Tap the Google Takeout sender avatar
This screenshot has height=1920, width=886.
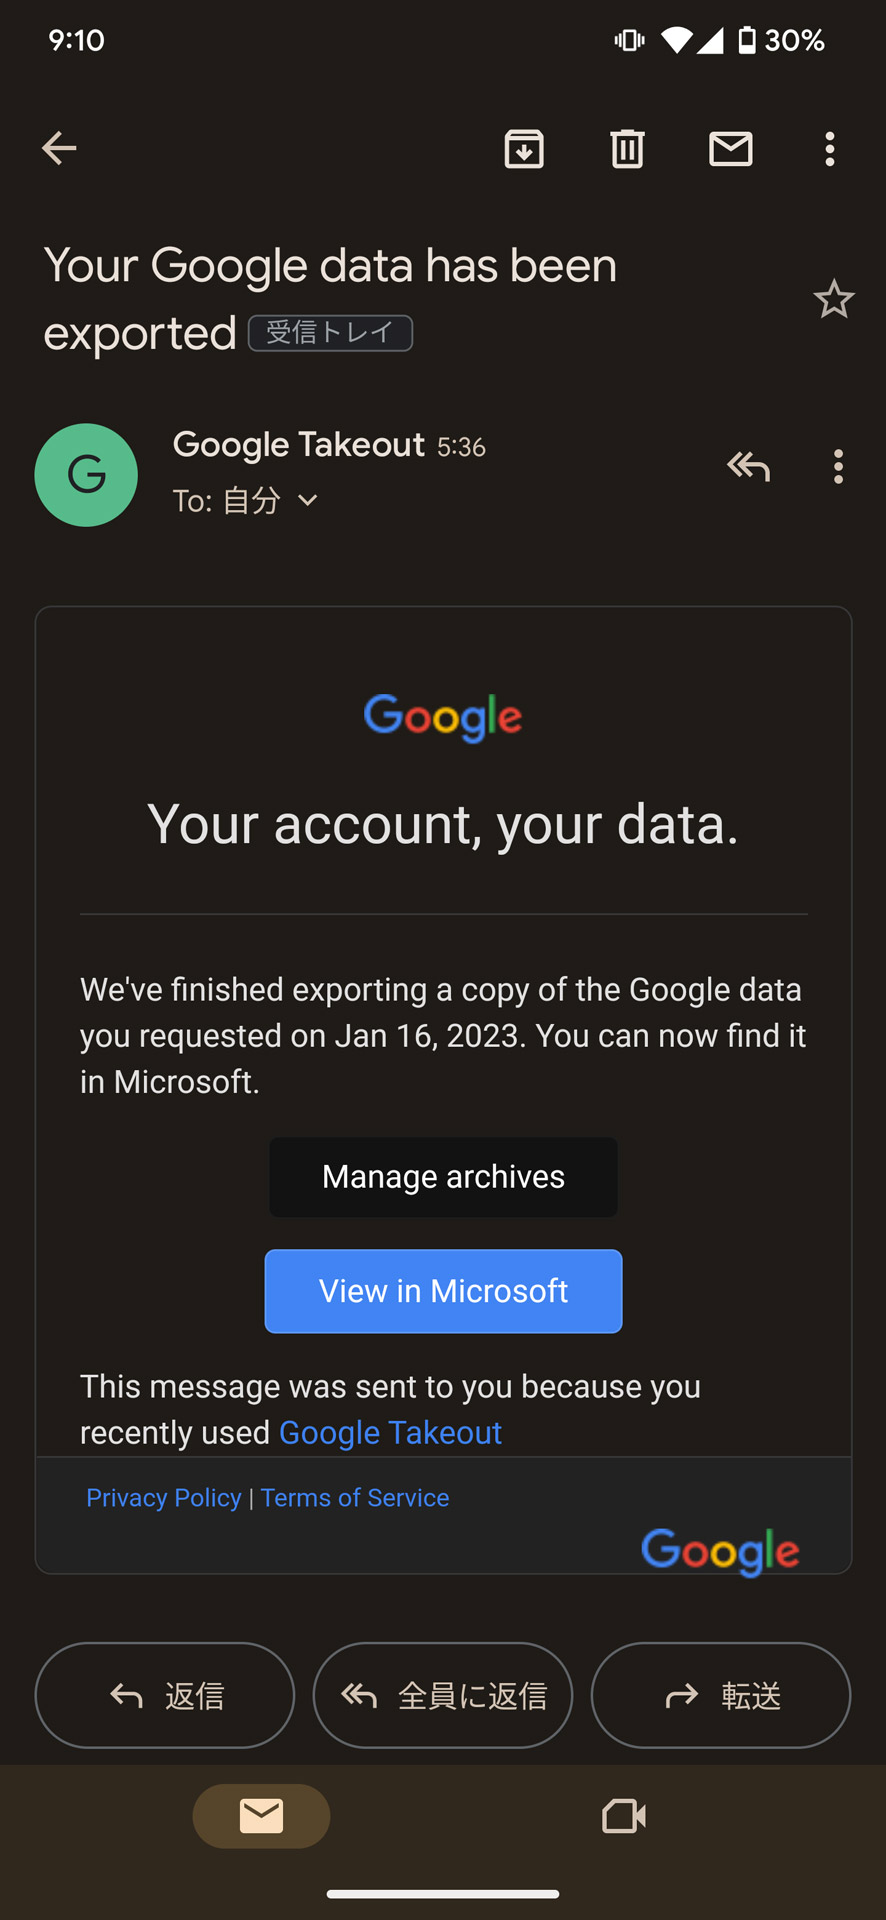point(86,475)
